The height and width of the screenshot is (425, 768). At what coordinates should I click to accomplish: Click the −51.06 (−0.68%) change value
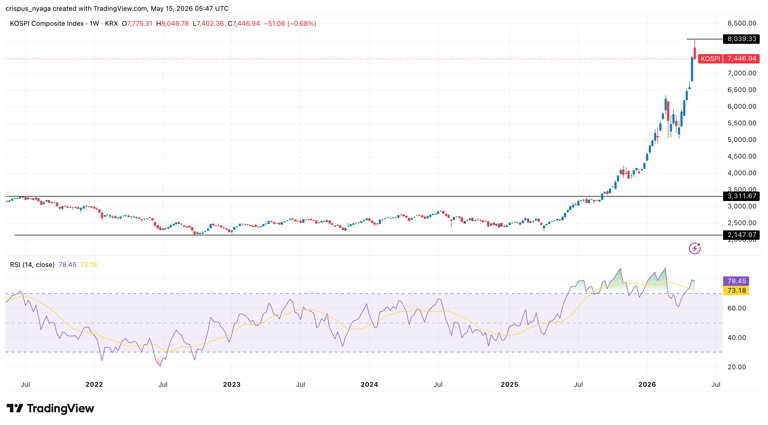(x=290, y=24)
